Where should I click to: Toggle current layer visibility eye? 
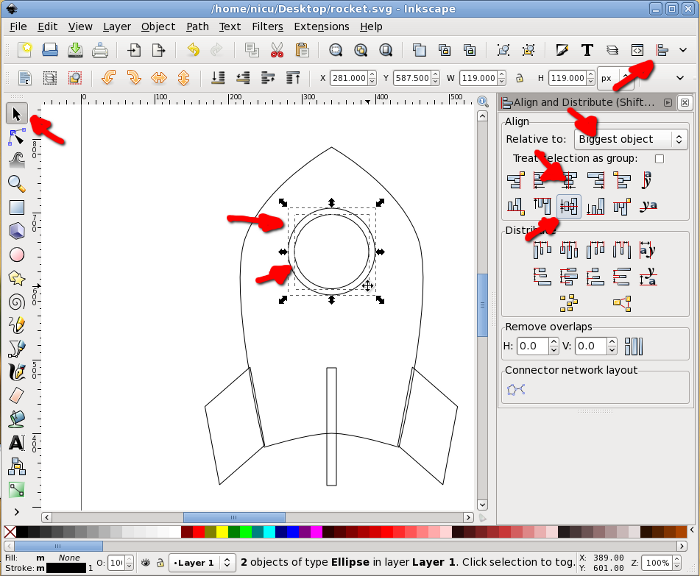146,563
